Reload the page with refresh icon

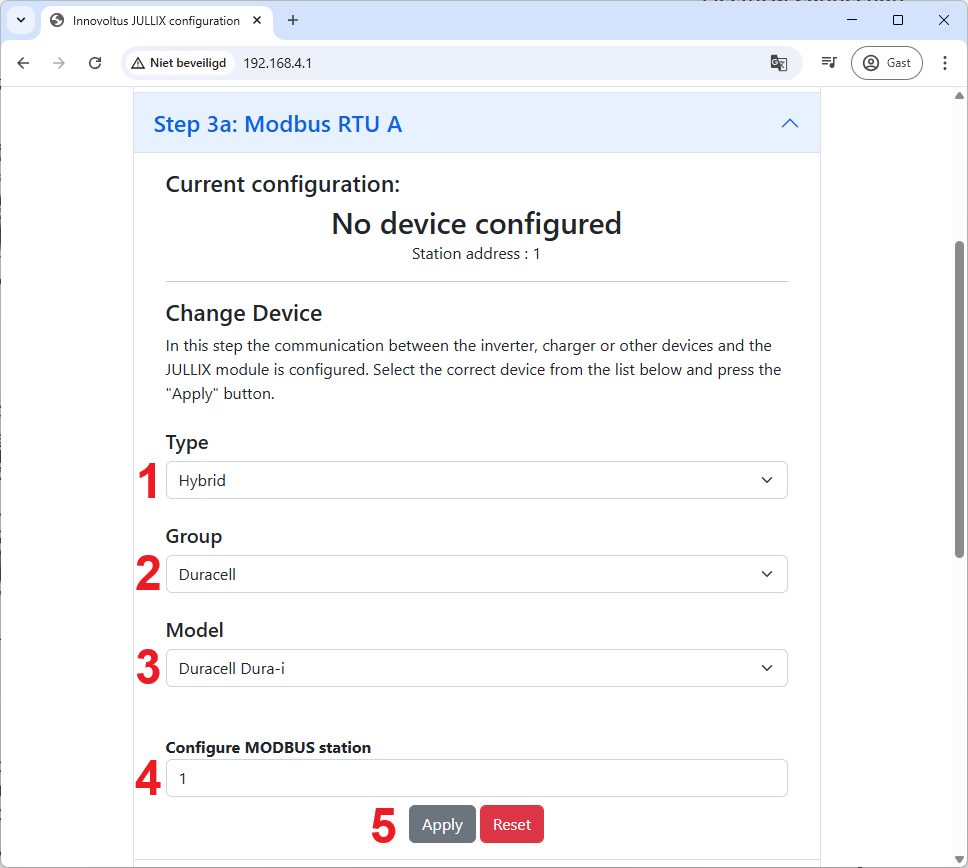point(95,63)
